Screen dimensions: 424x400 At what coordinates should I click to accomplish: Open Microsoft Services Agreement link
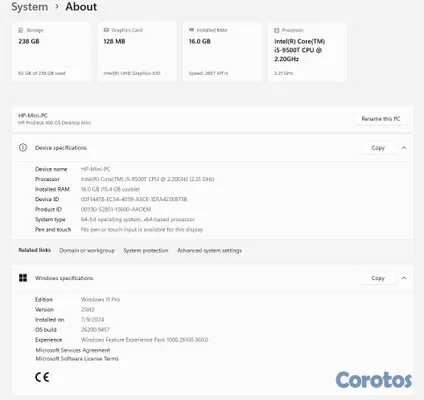73,350
